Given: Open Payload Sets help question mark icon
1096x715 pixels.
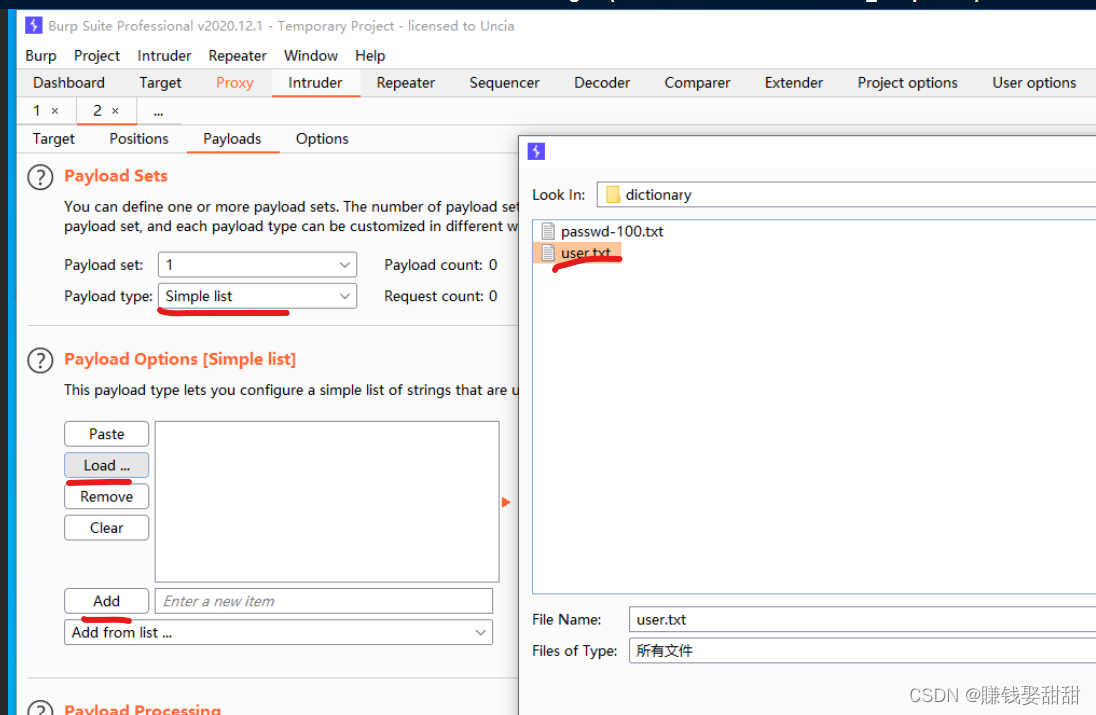Looking at the screenshot, I should 40,177.
